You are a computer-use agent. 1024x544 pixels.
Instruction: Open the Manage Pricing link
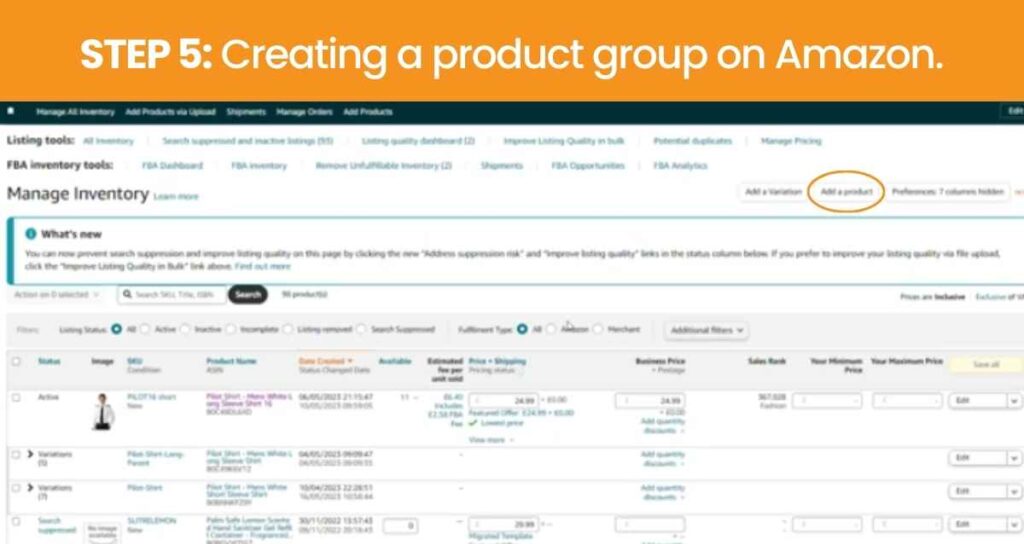[x=791, y=141]
